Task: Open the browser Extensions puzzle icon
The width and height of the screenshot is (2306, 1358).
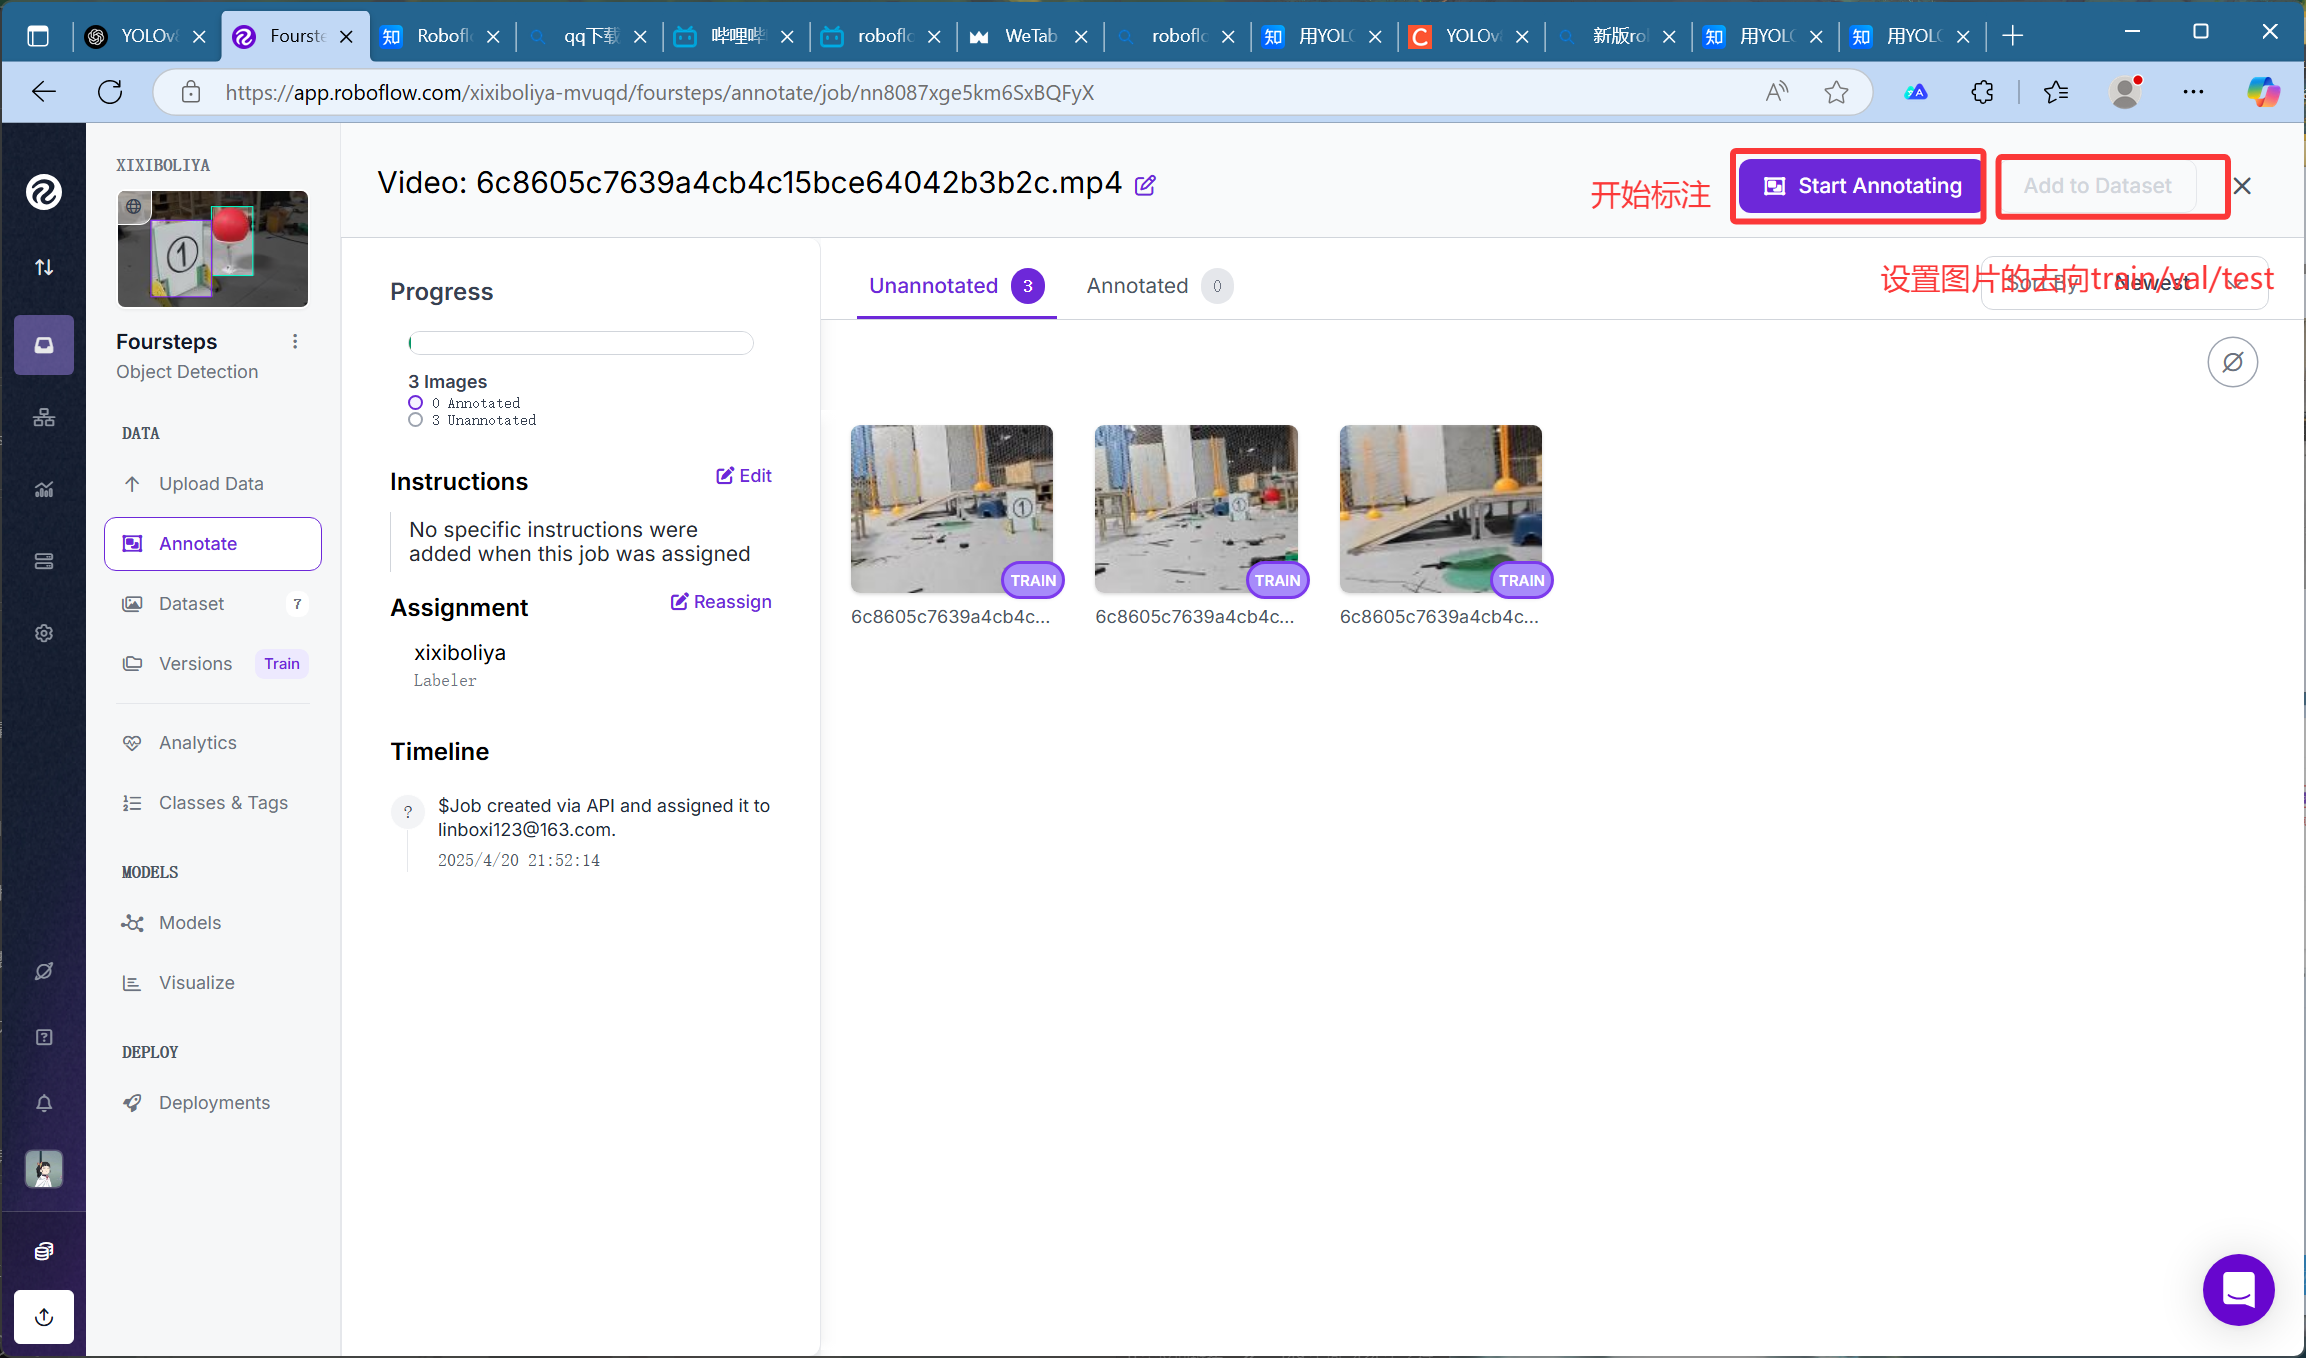Action: 1982,93
